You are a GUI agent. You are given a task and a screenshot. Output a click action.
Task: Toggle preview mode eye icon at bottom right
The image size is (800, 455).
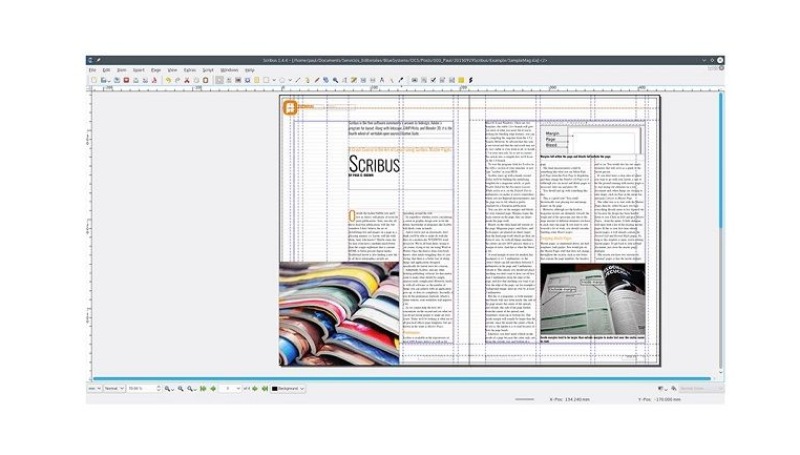(x=674, y=389)
